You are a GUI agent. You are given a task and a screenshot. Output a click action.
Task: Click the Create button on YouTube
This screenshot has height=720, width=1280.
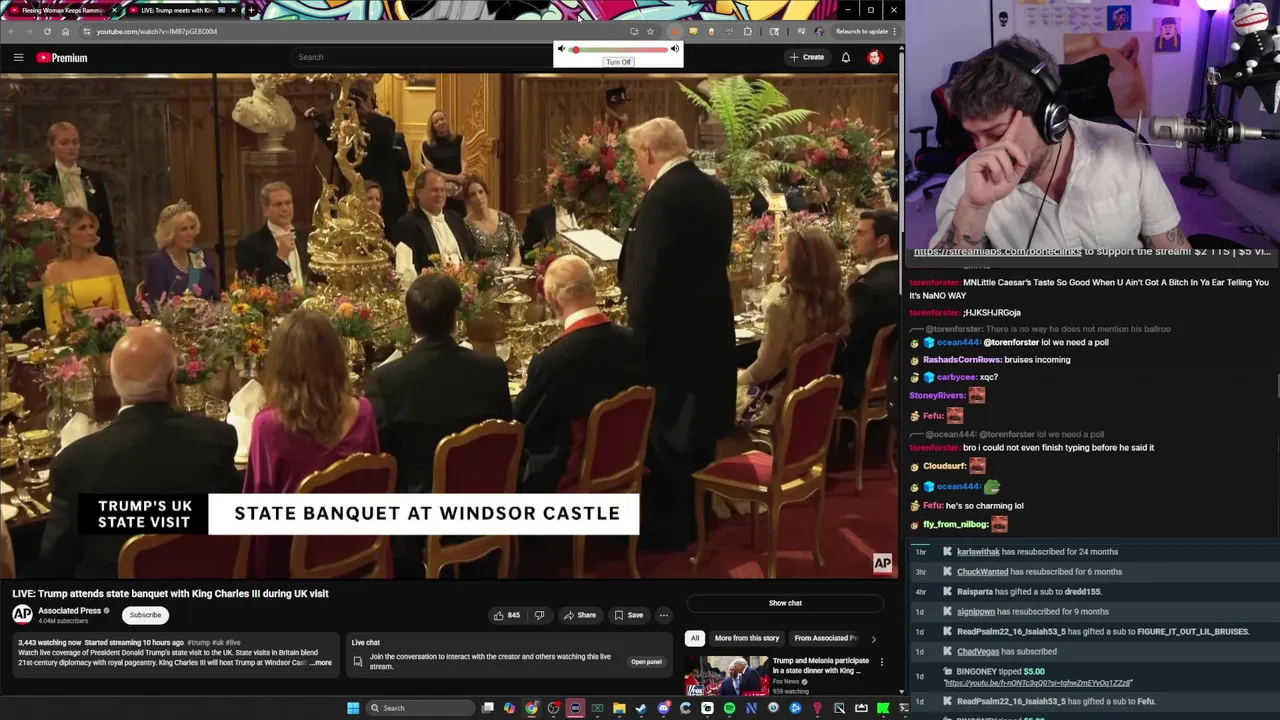coord(807,57)
